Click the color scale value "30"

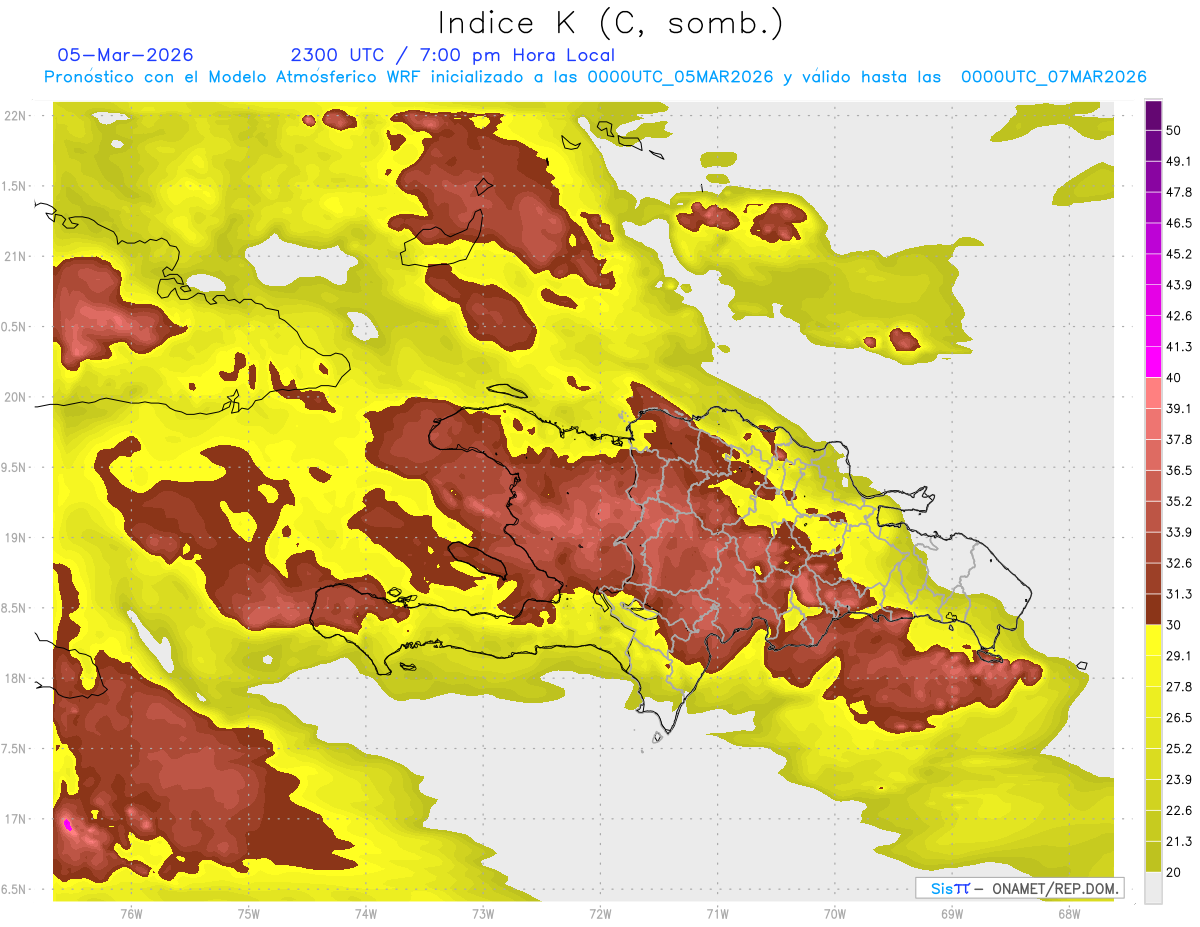pyautogui.click(x=1175, y=625)
